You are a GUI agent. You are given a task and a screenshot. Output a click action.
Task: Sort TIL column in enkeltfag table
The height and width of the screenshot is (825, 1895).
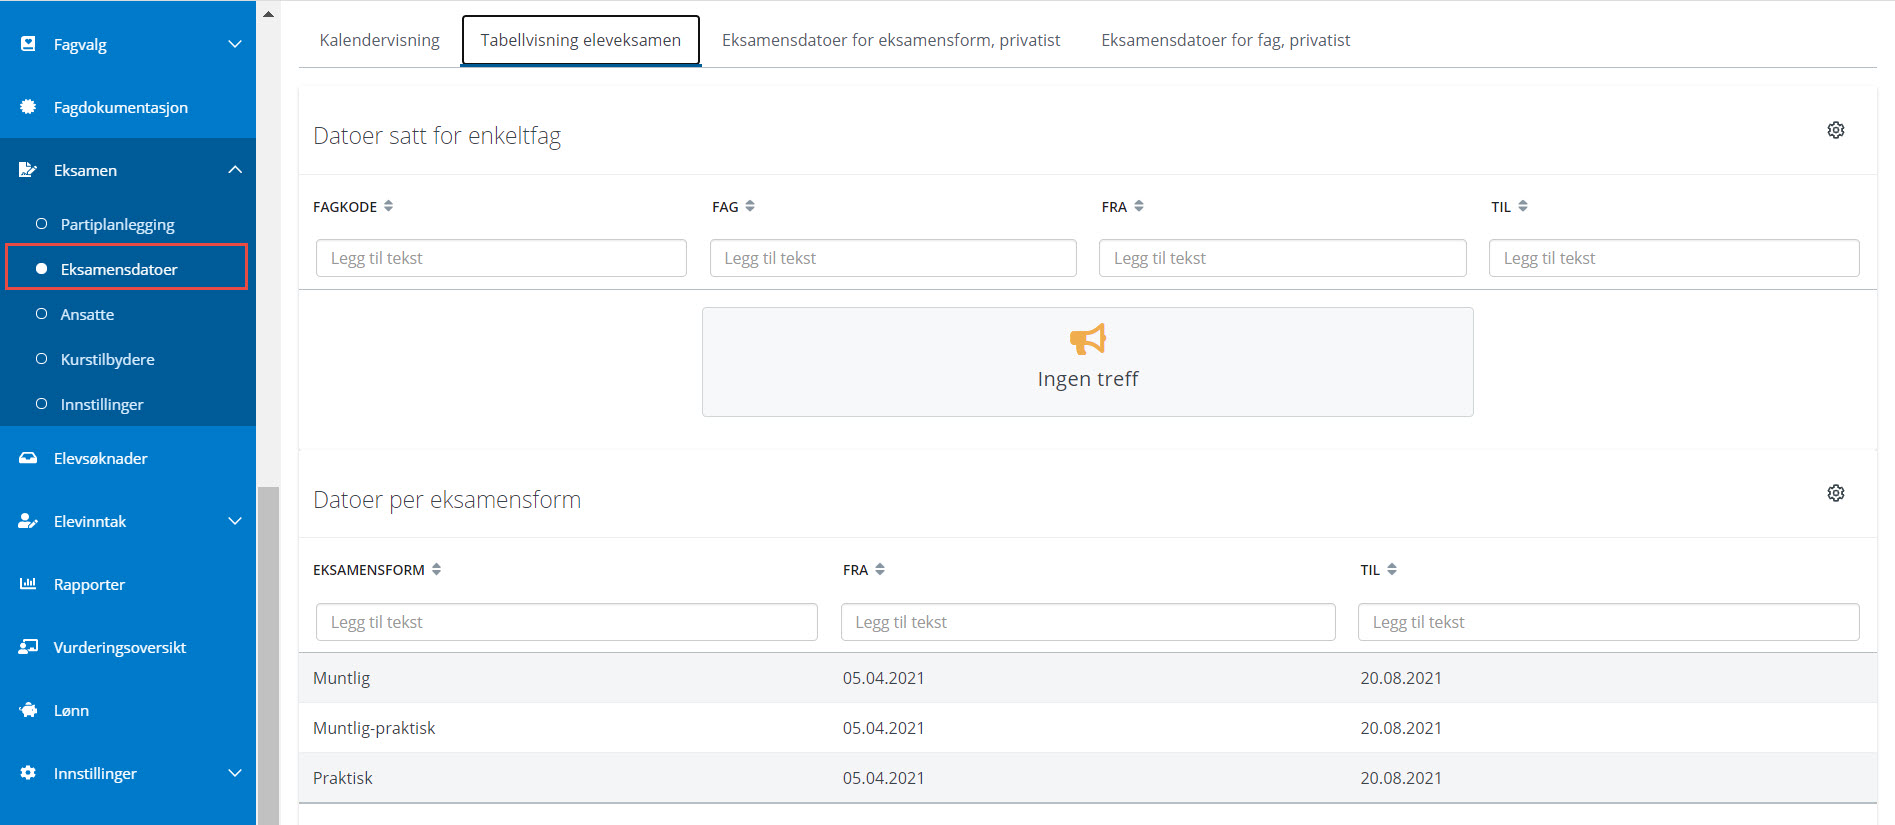[1523, 206]
